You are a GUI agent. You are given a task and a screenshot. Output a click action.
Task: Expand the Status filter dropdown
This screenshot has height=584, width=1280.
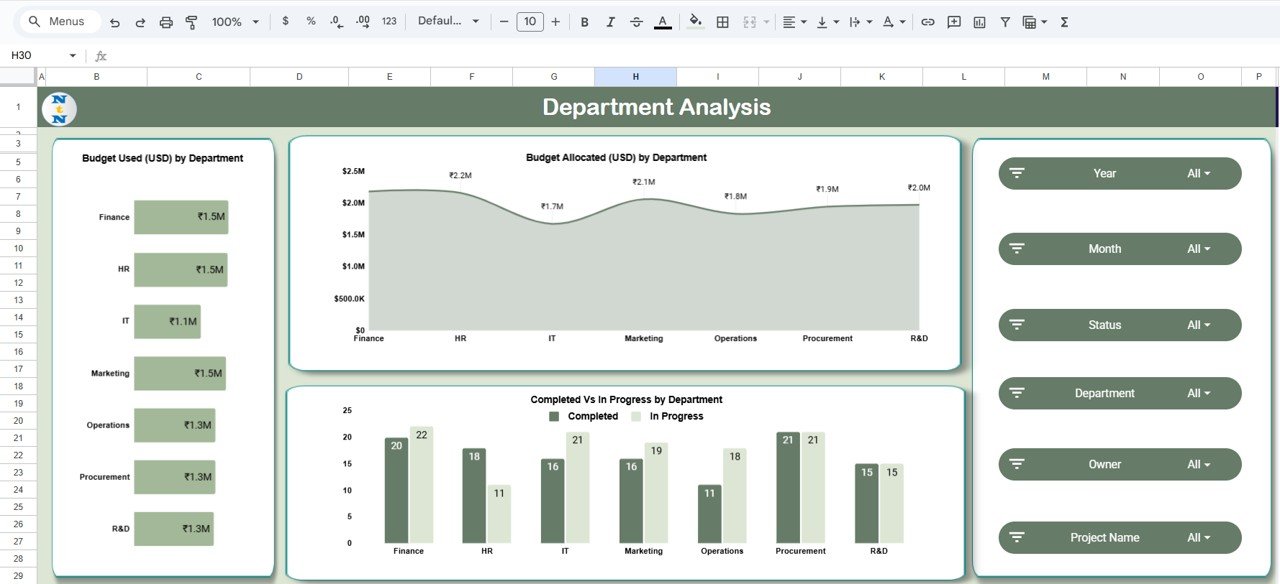[1198, 324]
